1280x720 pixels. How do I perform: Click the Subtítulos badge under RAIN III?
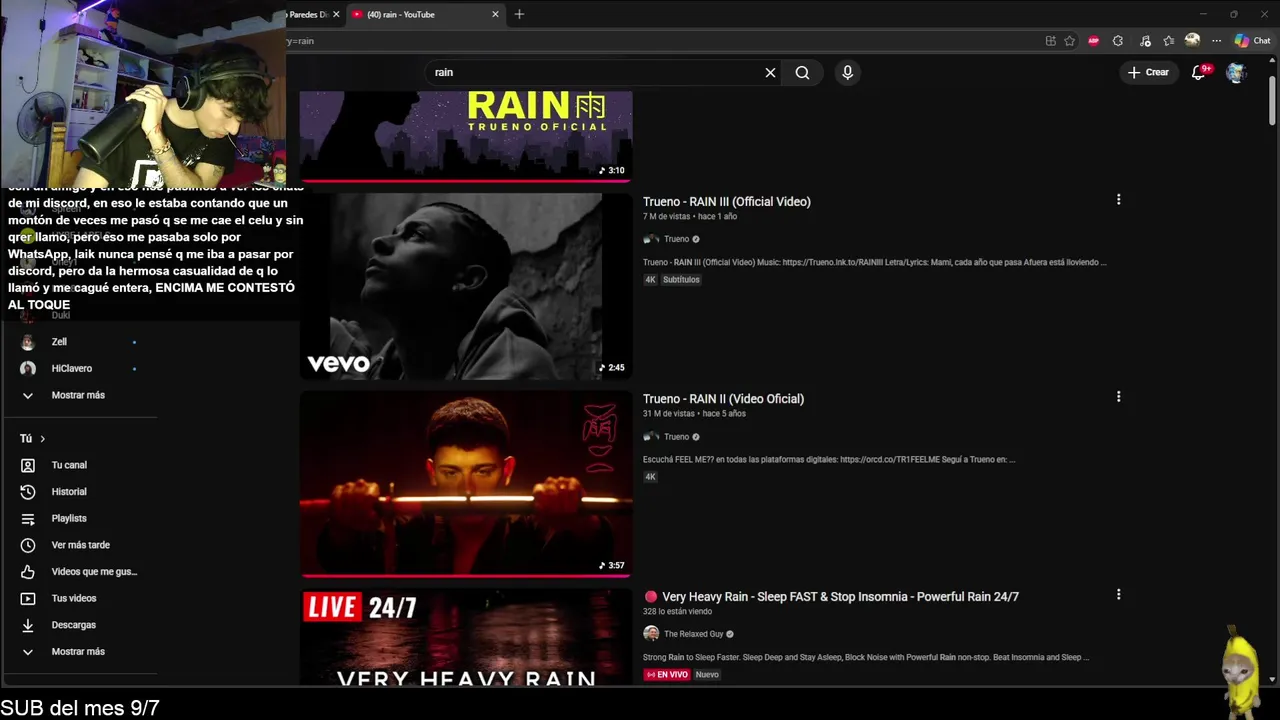pyautogui.click(x=681, y=280)
